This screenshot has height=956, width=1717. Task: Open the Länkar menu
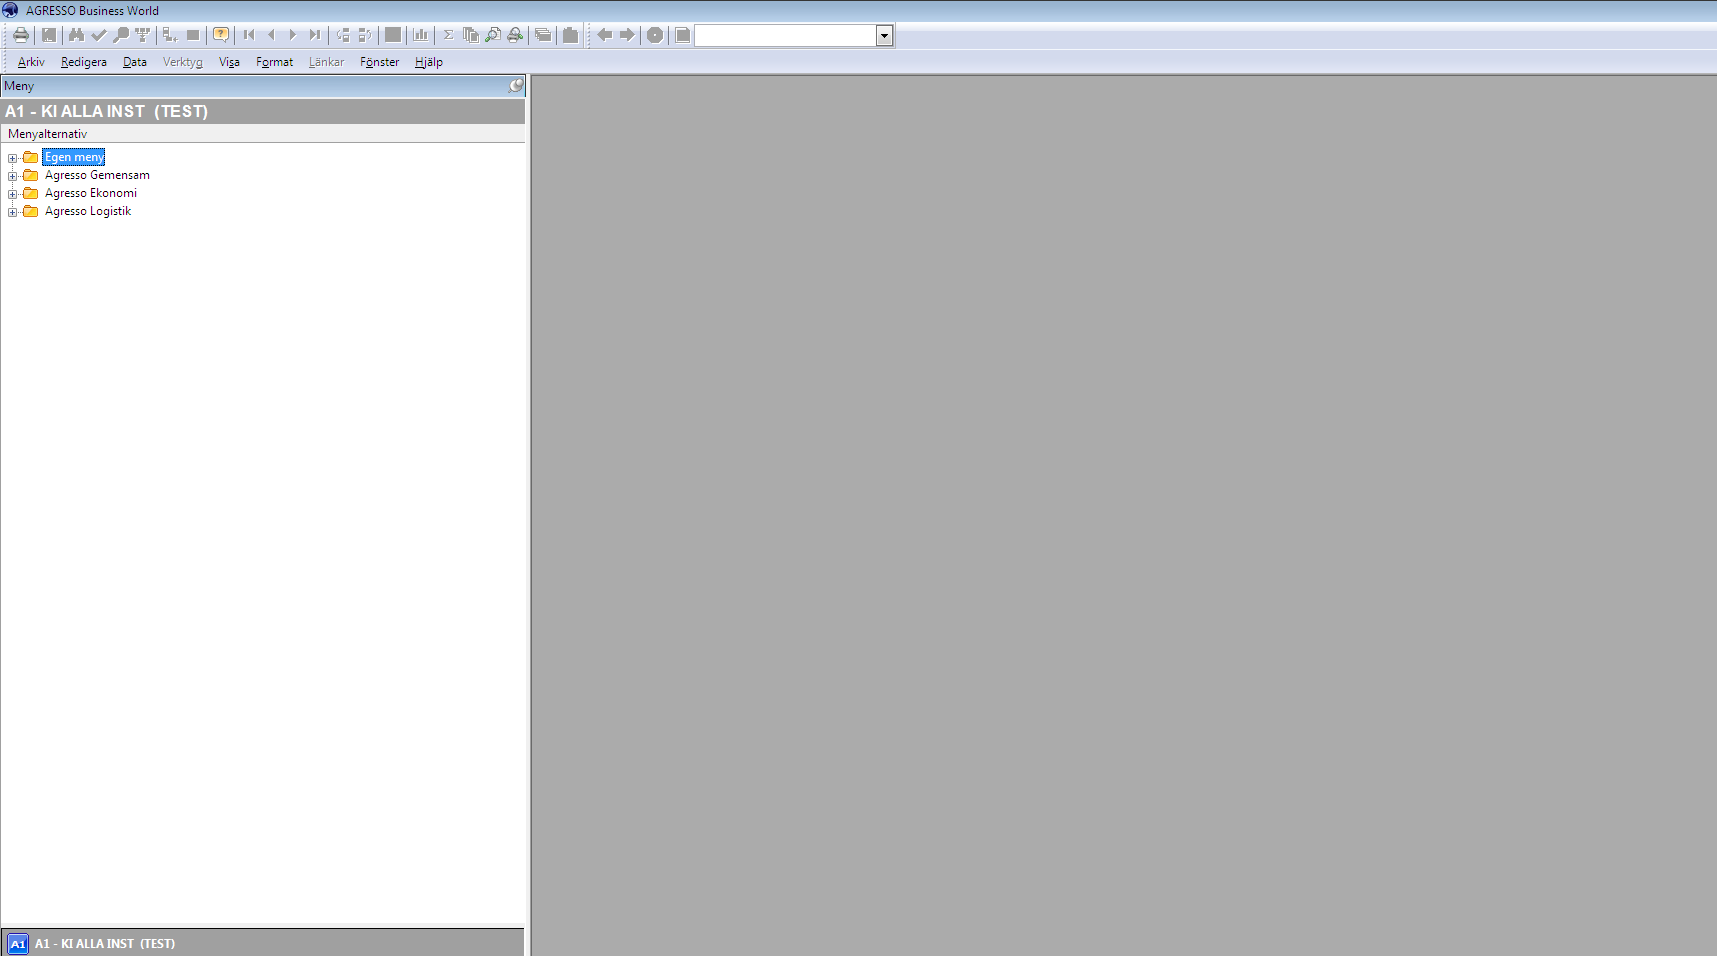point(326,62)
